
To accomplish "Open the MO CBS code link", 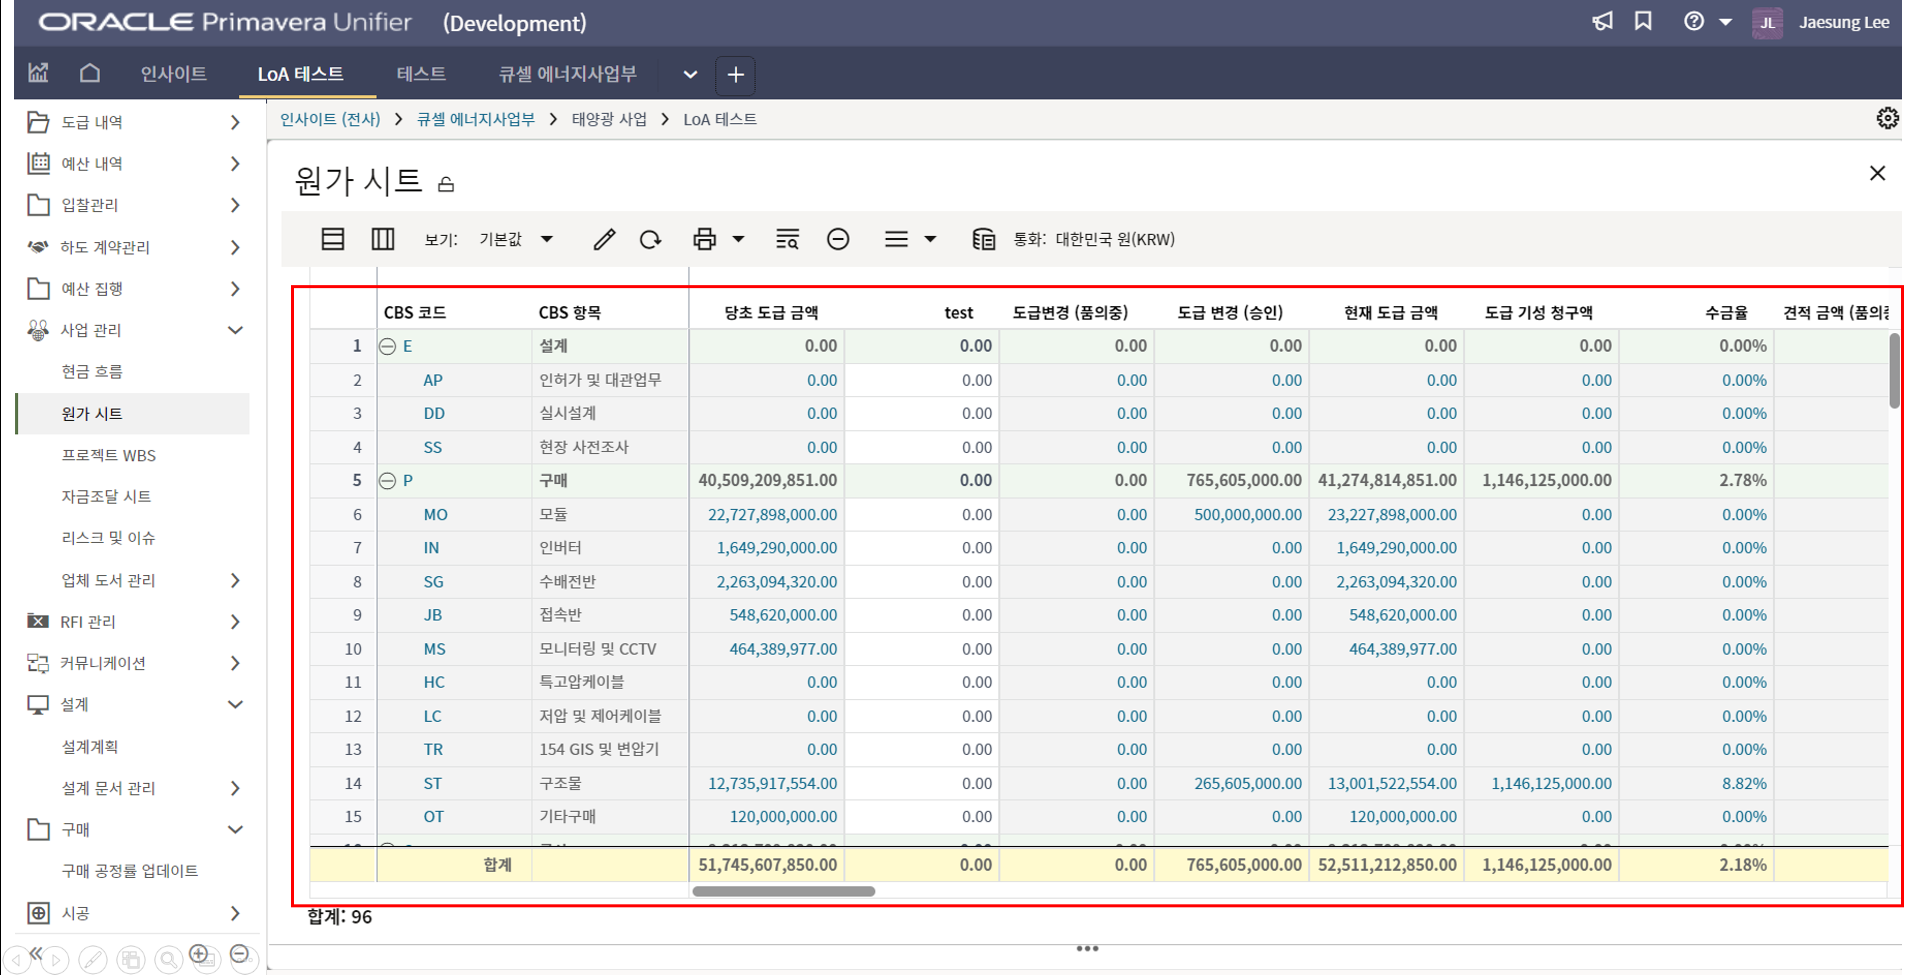I will pyautogui.click(x=435, y=515).
